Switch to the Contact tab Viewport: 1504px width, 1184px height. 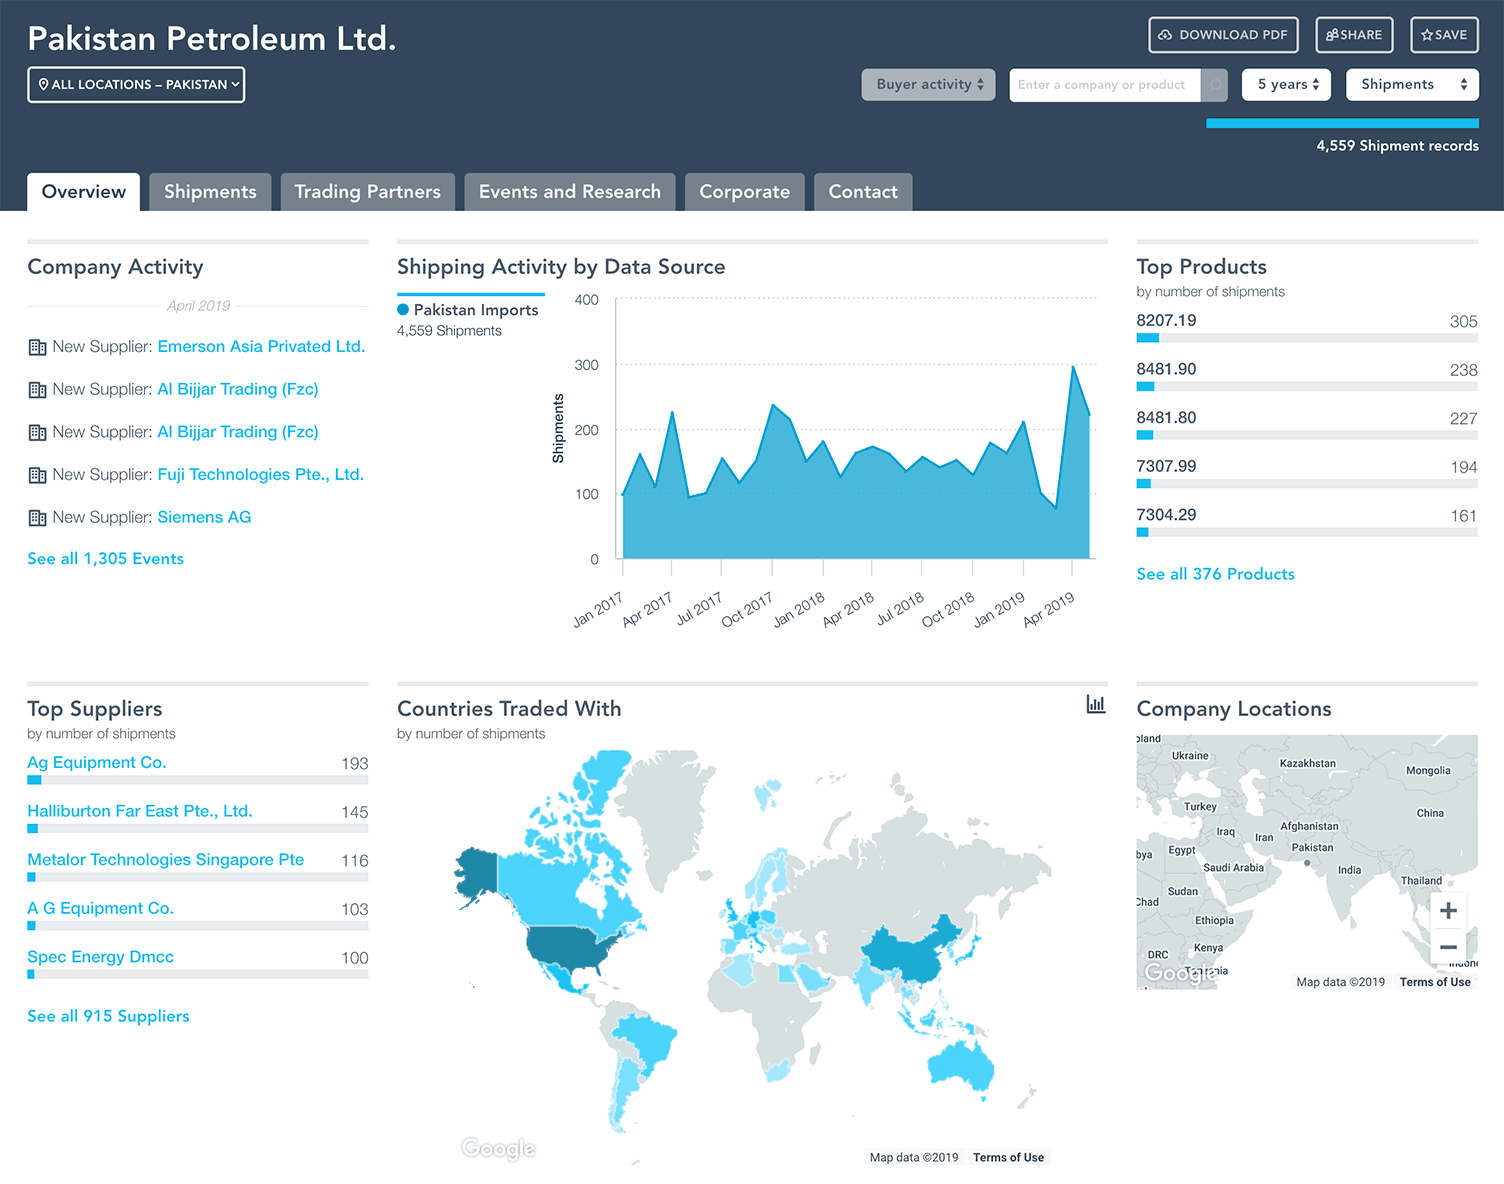863,192
